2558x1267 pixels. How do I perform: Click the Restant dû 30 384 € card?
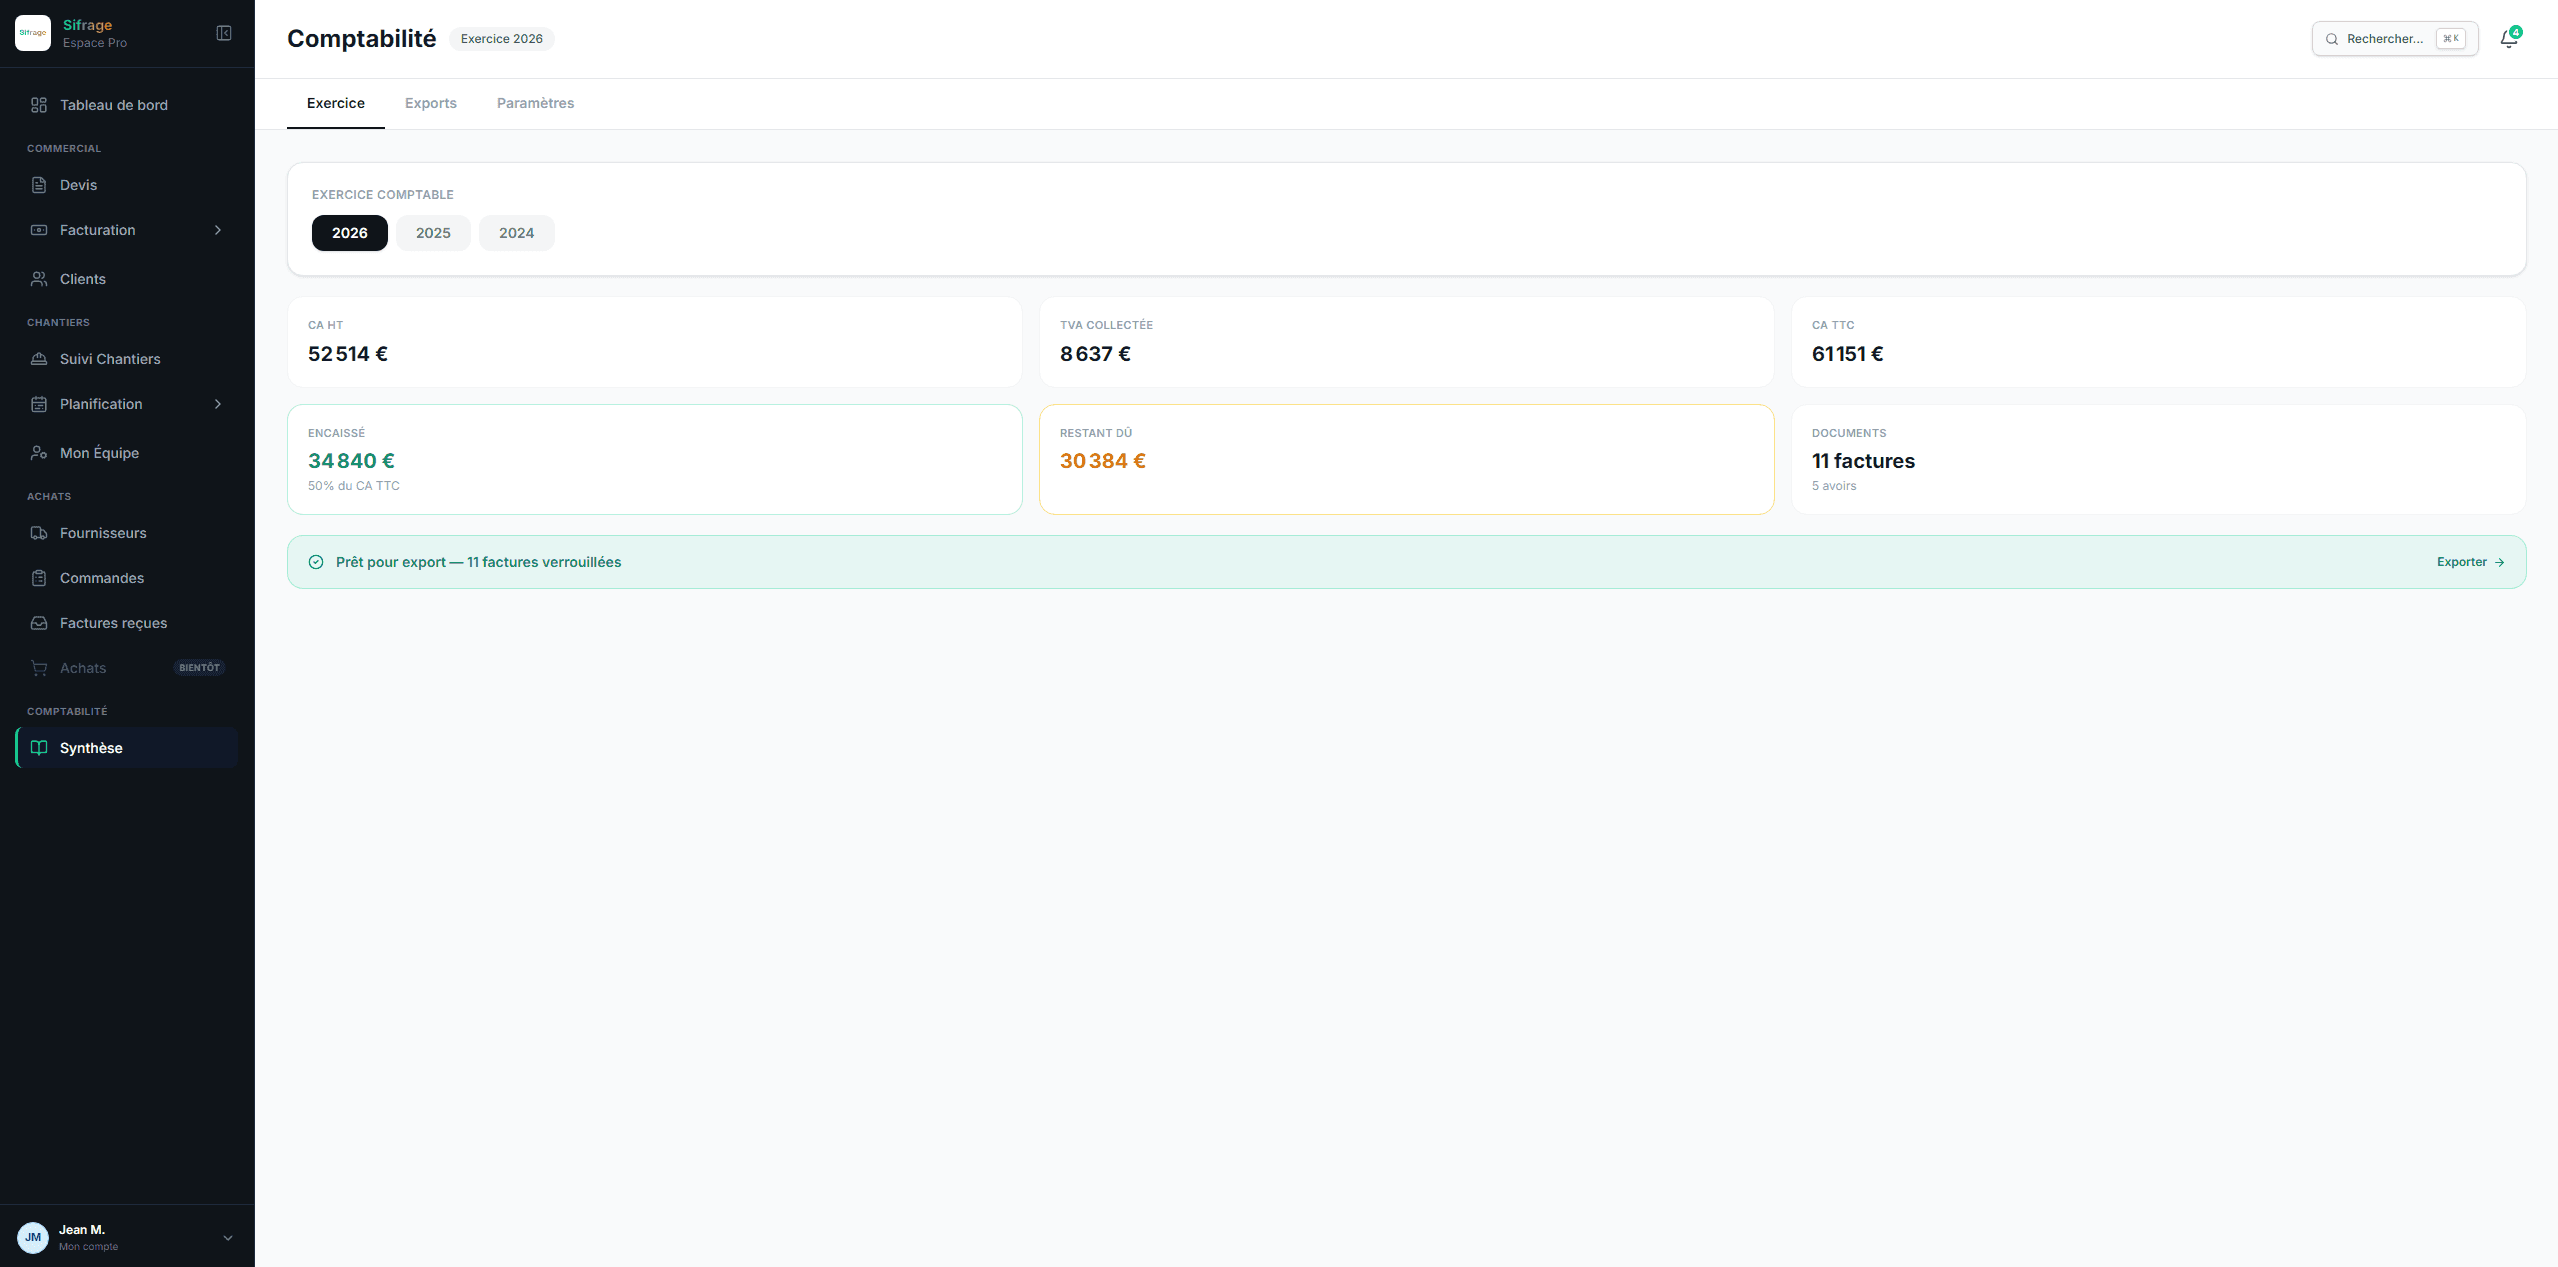point(1407,460)
